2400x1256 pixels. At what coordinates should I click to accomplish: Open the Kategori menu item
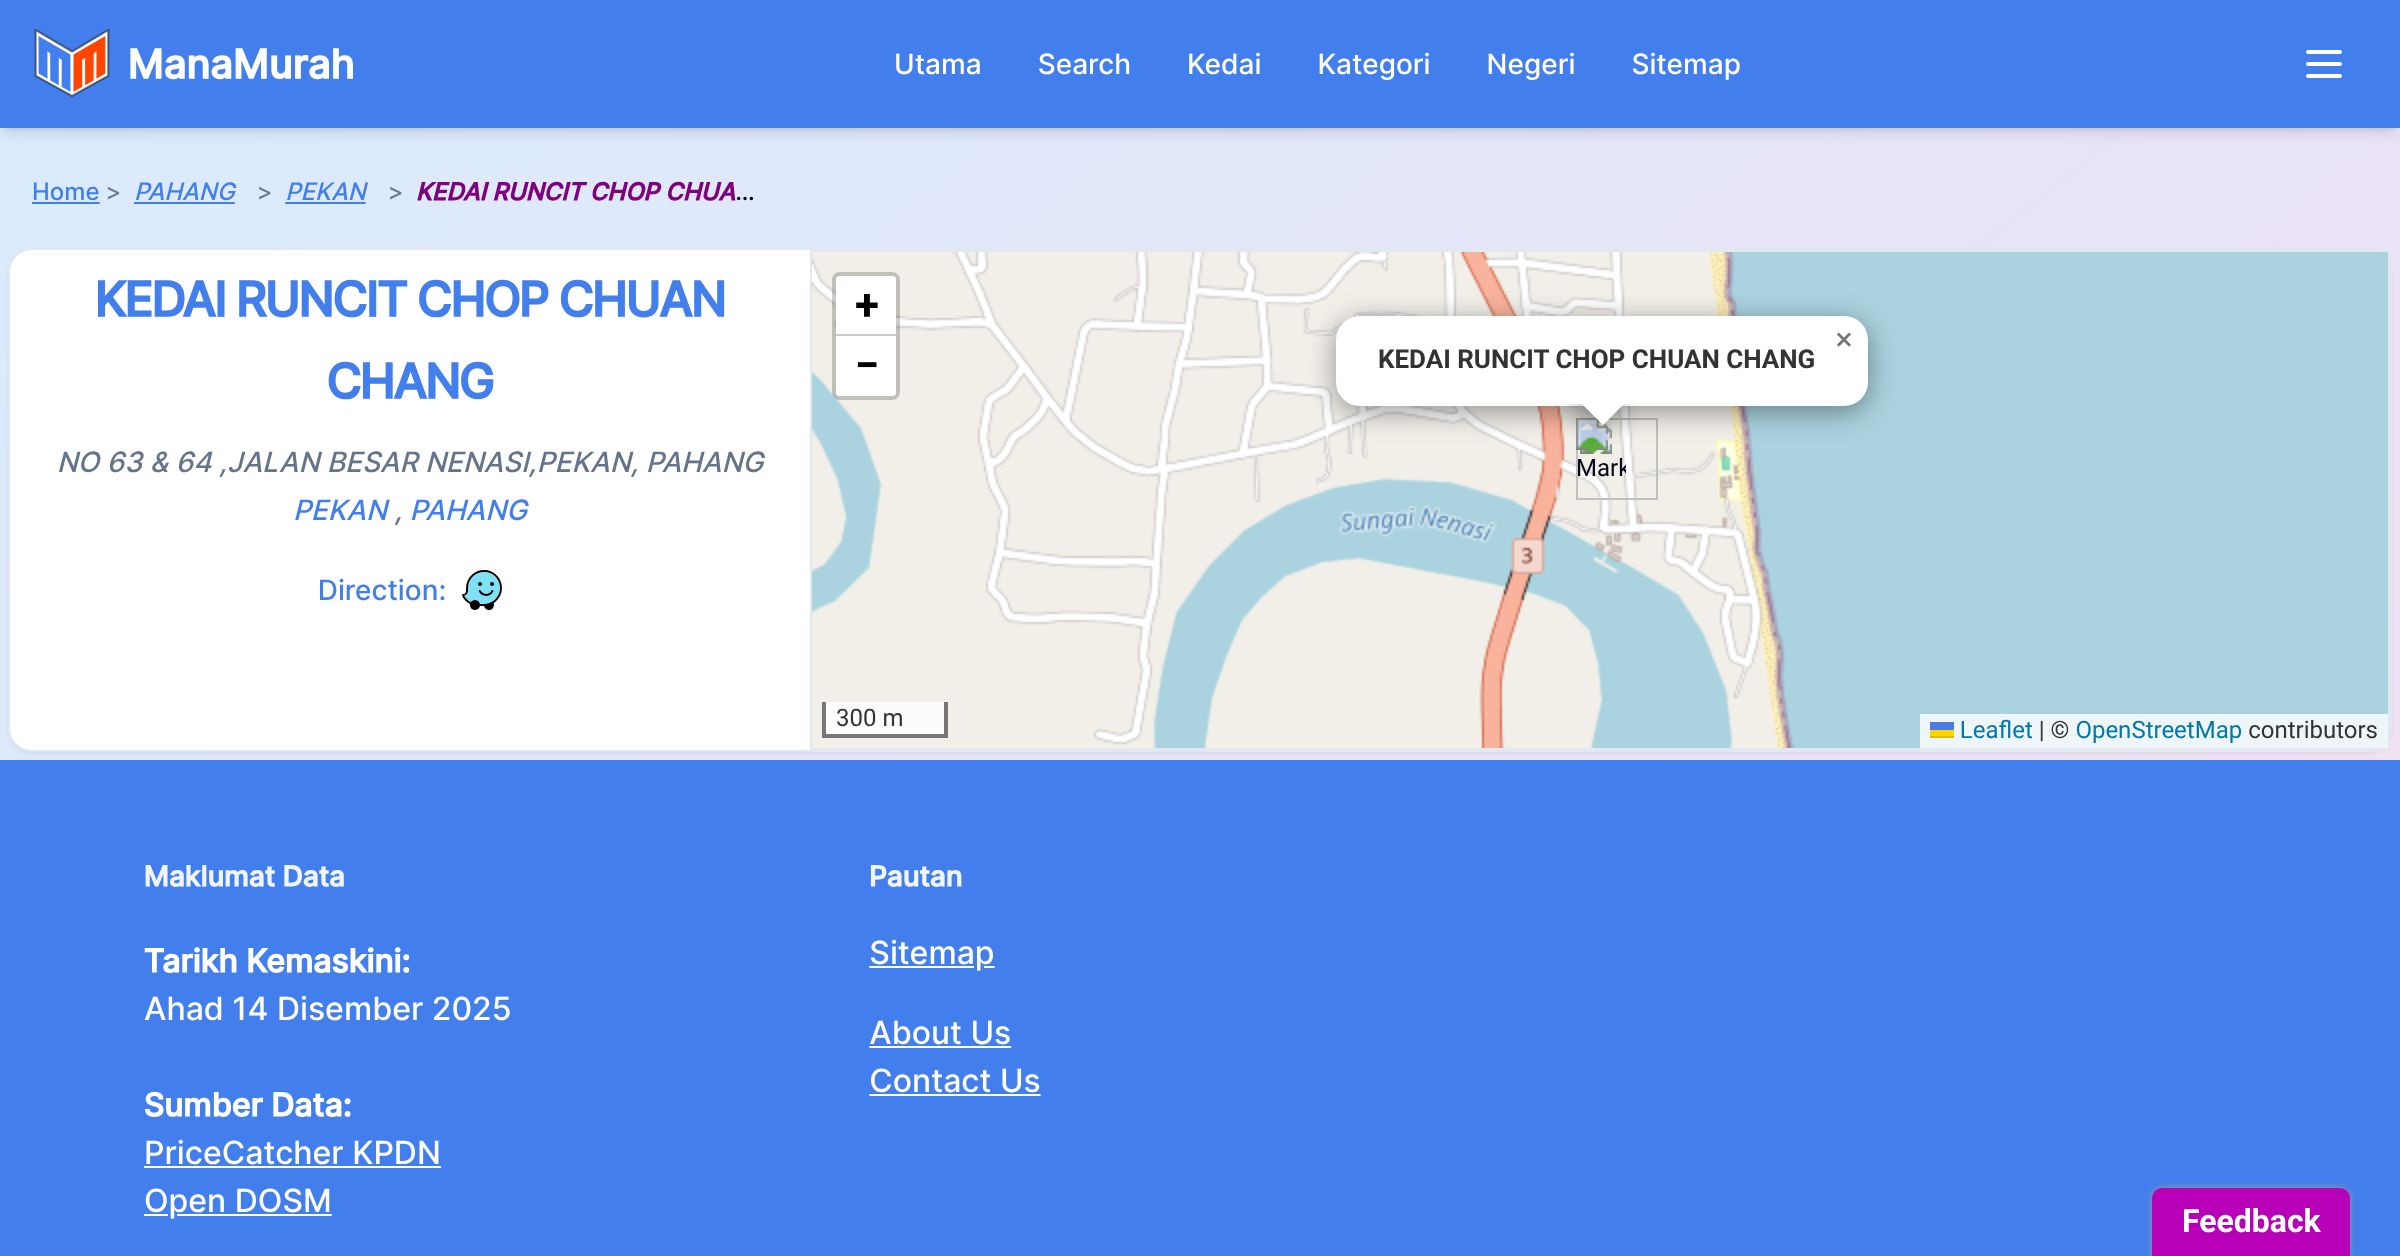tap(1373, 64)
